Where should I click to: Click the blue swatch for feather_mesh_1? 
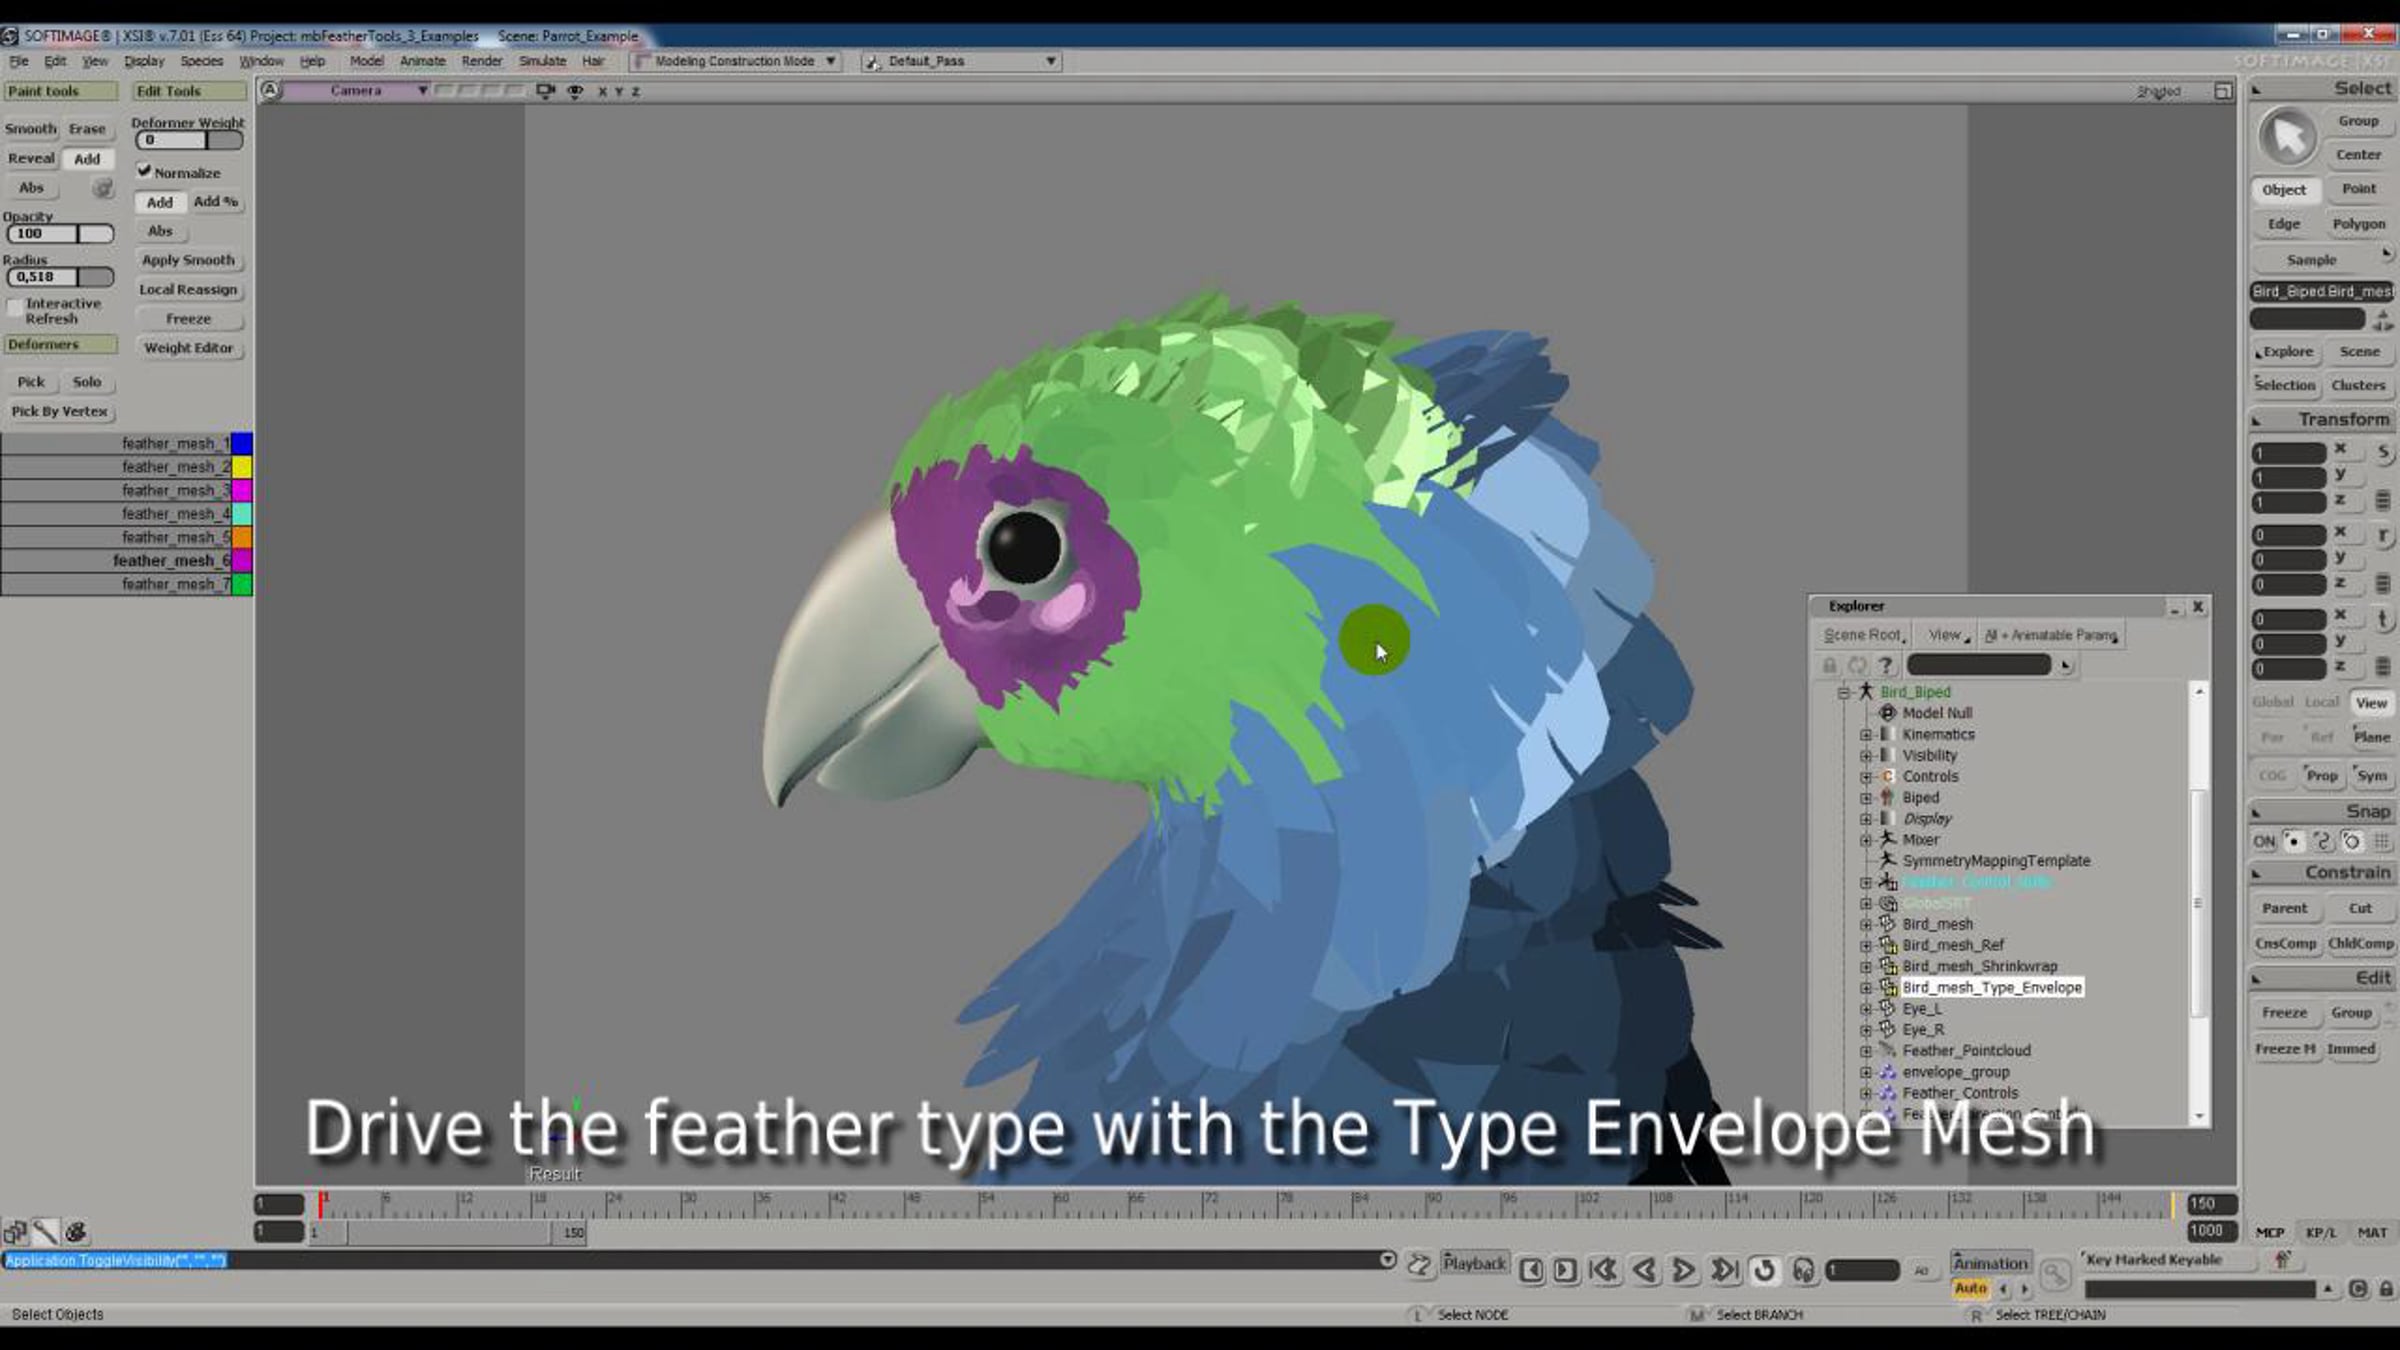click(x=242, y=443)
